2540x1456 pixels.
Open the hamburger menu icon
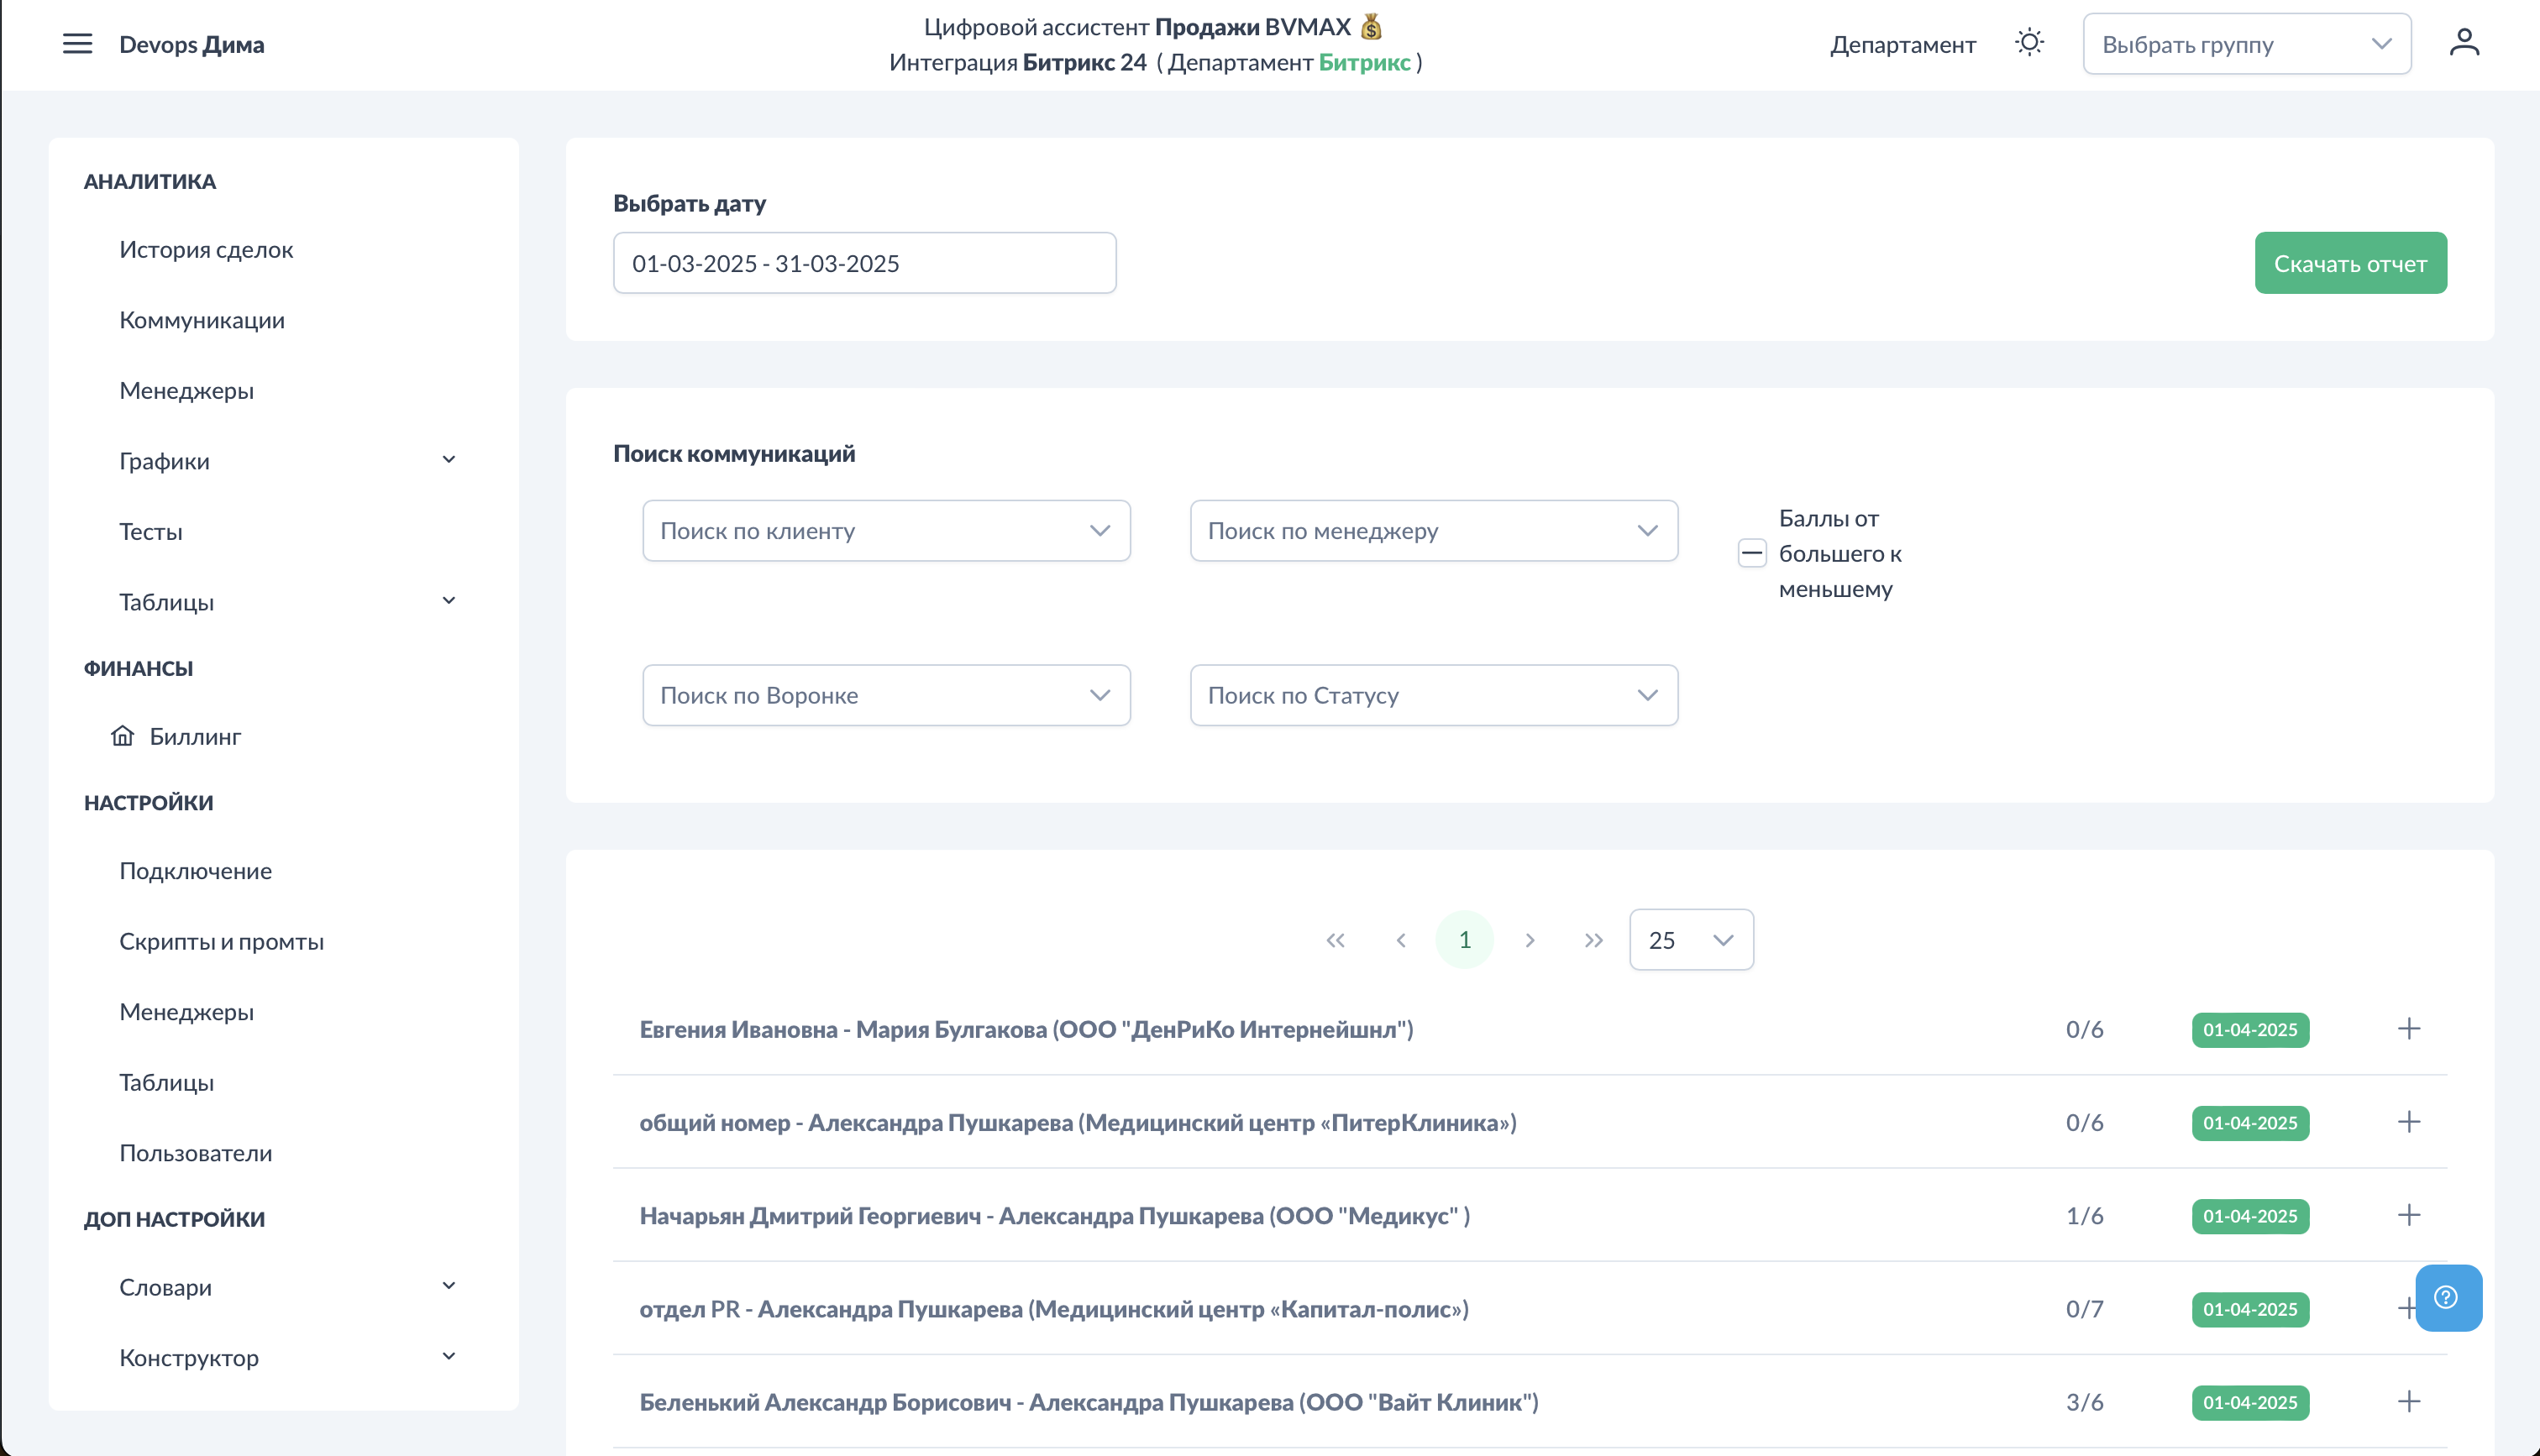[x=77, y=44]
